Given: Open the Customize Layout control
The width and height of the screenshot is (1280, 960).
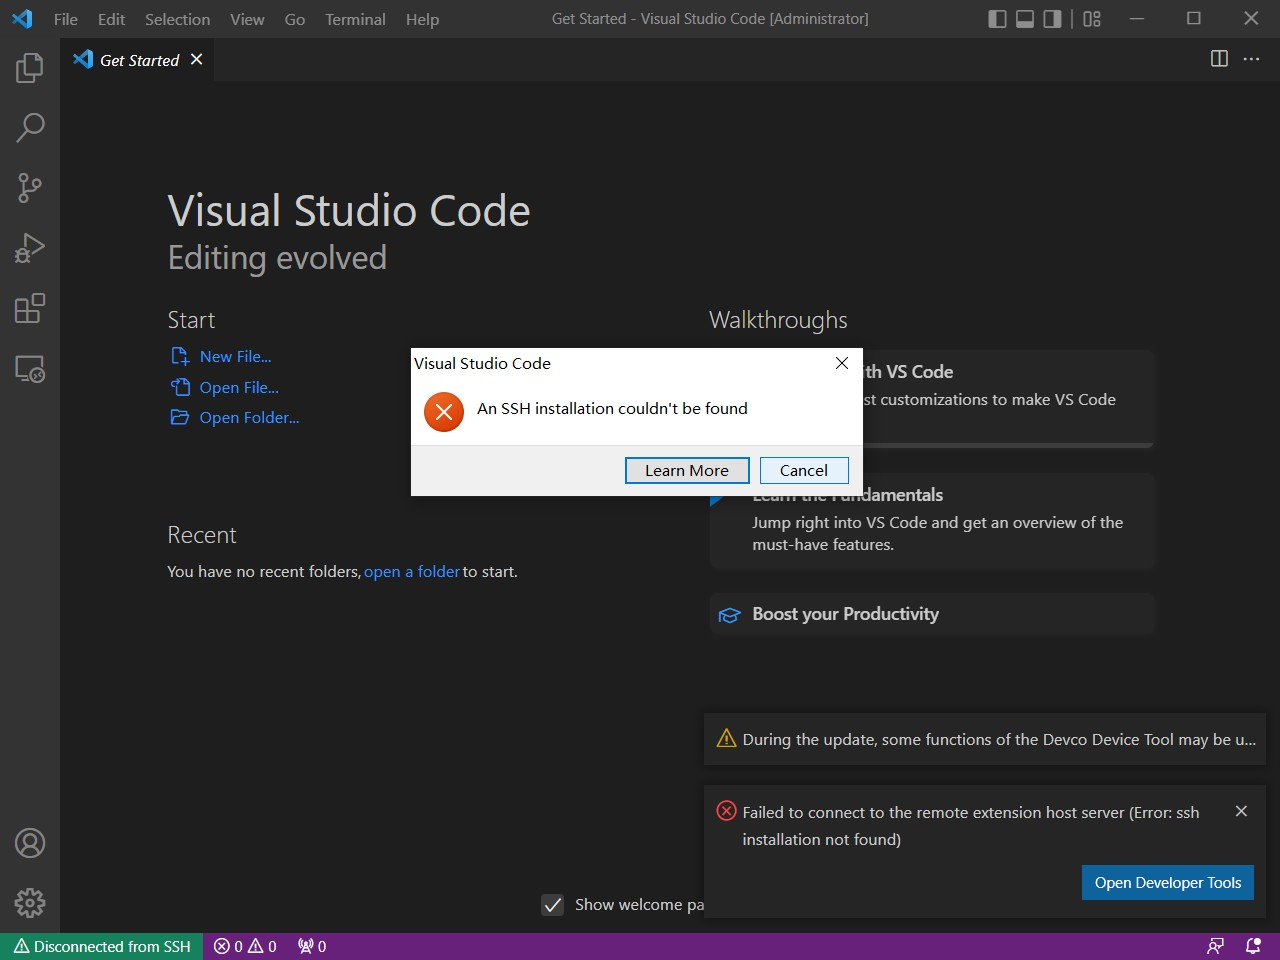Looking at the screenshot, I should coord(1092,19).
